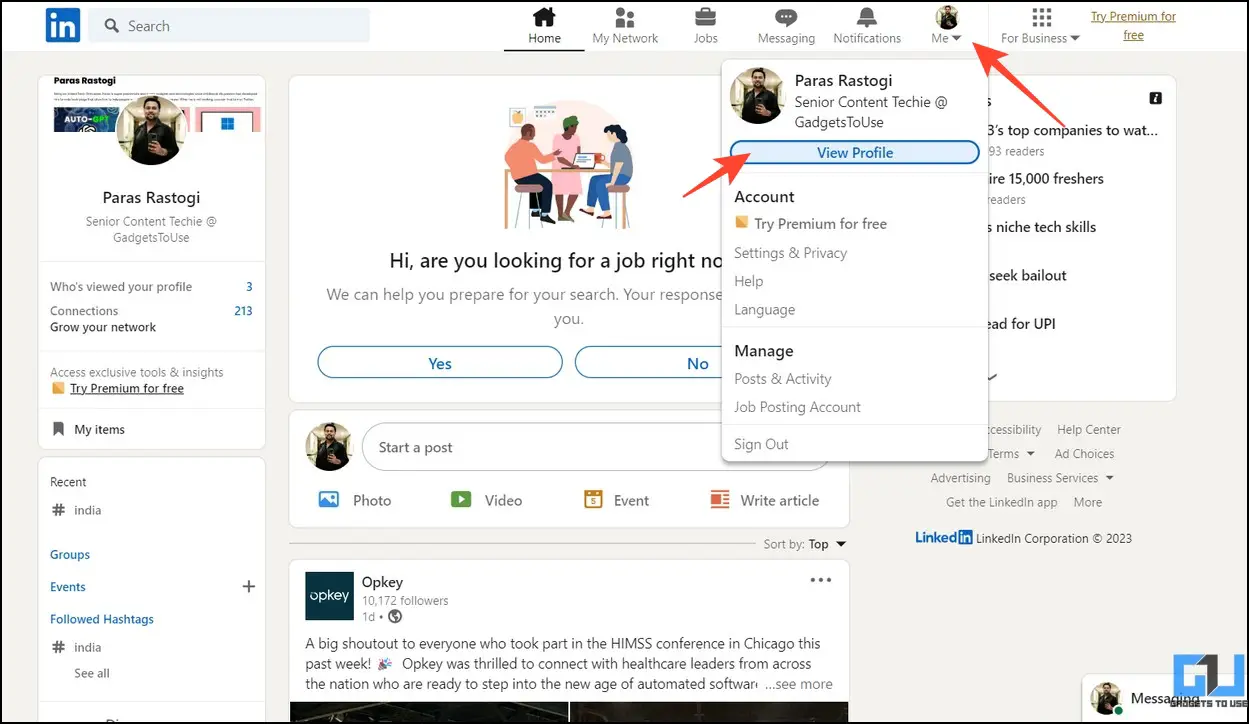Click the Write article icon
This screenshot has width=1249, height=724.
pyautogui.click(x=720, y=499)
